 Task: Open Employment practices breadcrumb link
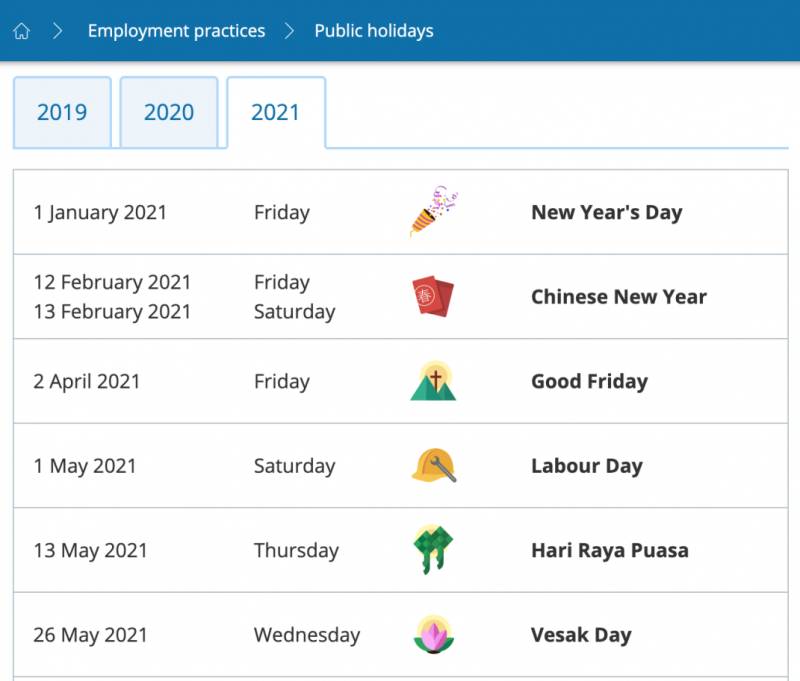tap(176, 31)
